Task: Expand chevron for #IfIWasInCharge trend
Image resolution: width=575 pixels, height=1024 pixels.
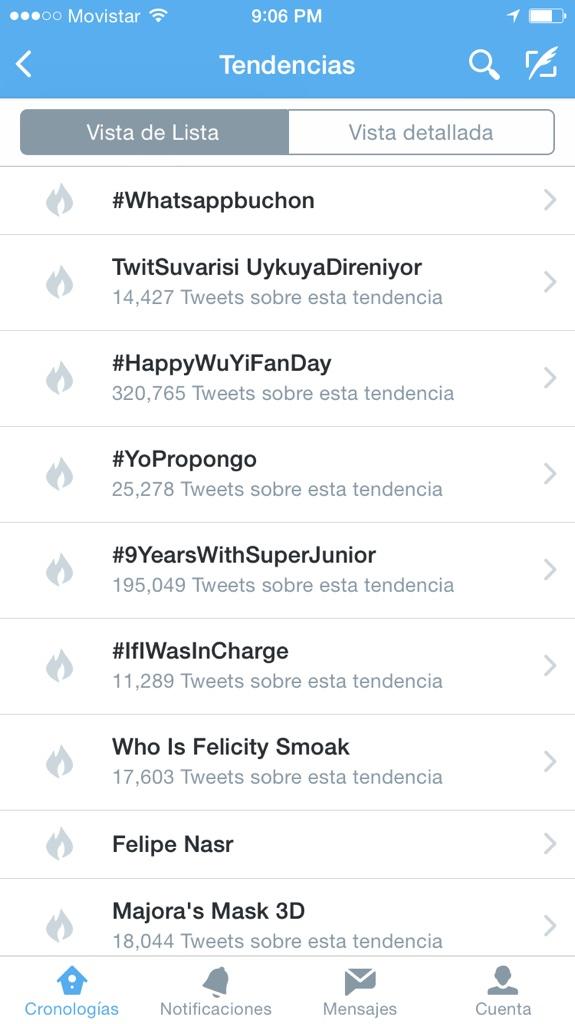Action: point(550,665)
